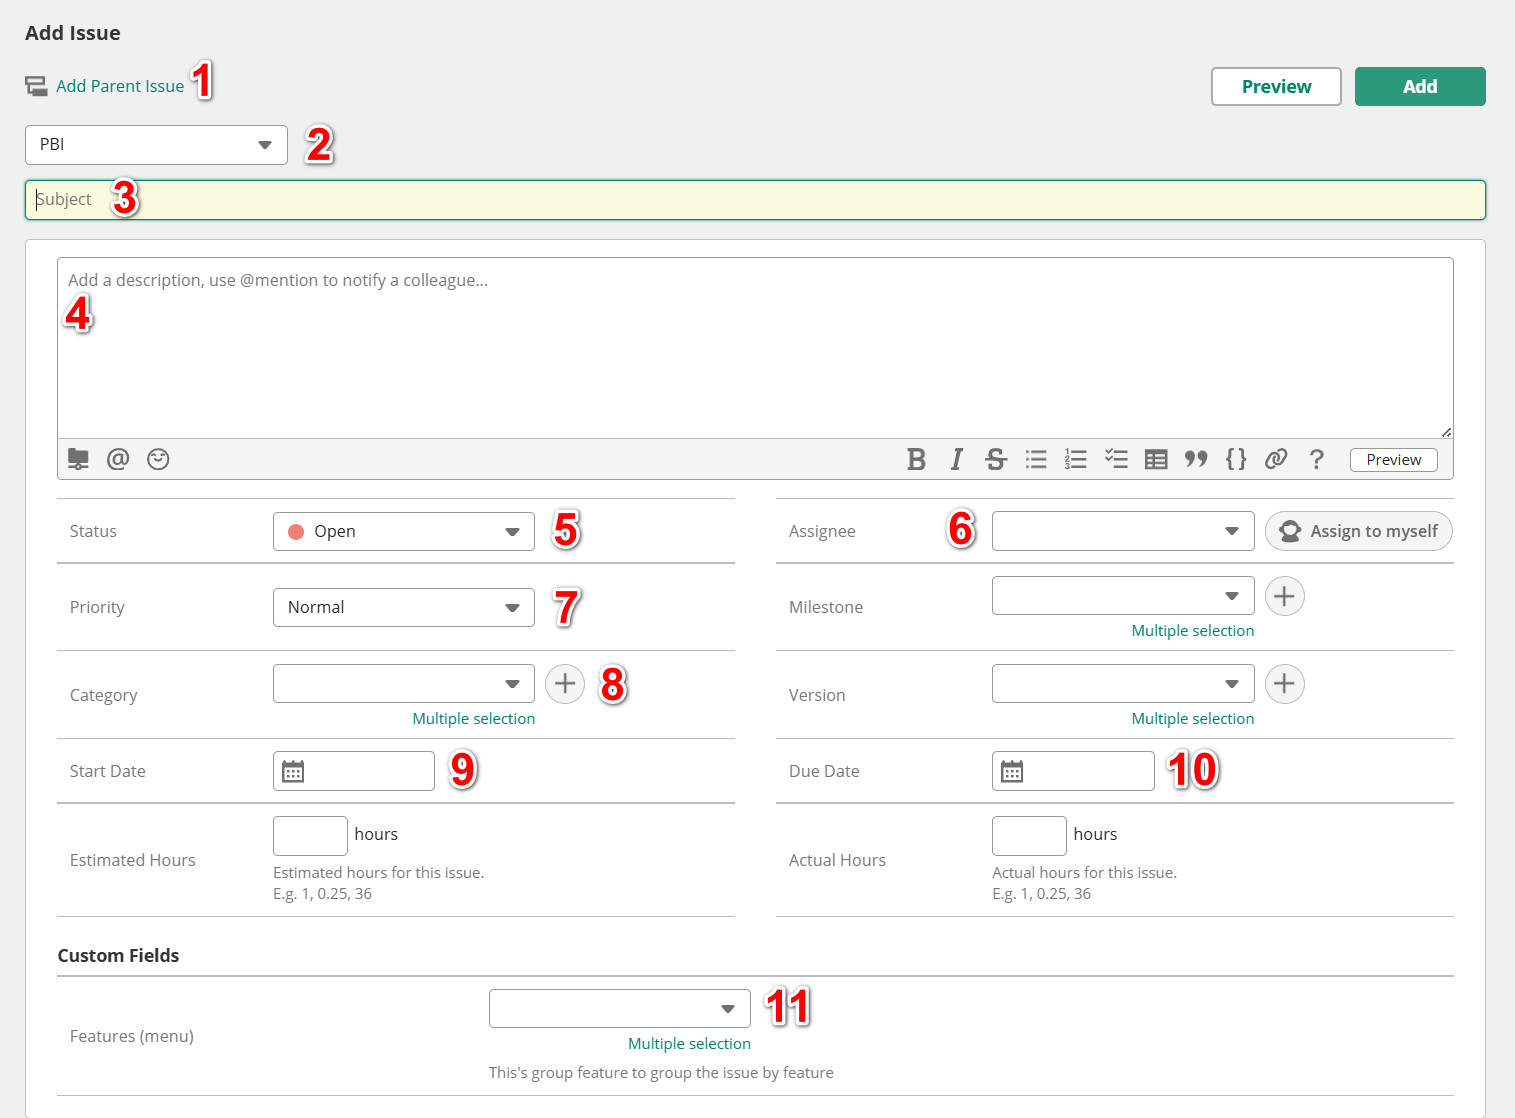This screenshot has width=1515, height=1118.
Task: Insert code block with braces icon
Action: pos(1236,459)
